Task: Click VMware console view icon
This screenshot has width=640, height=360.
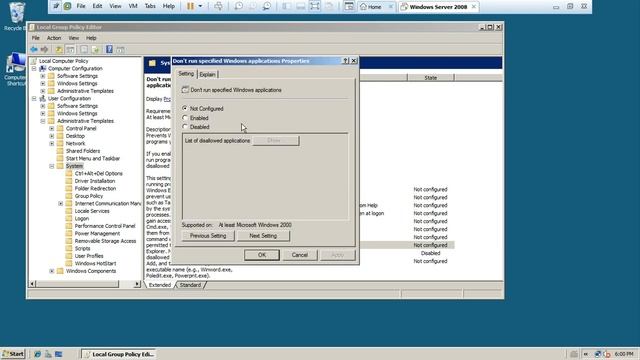Action: point(349,6)
